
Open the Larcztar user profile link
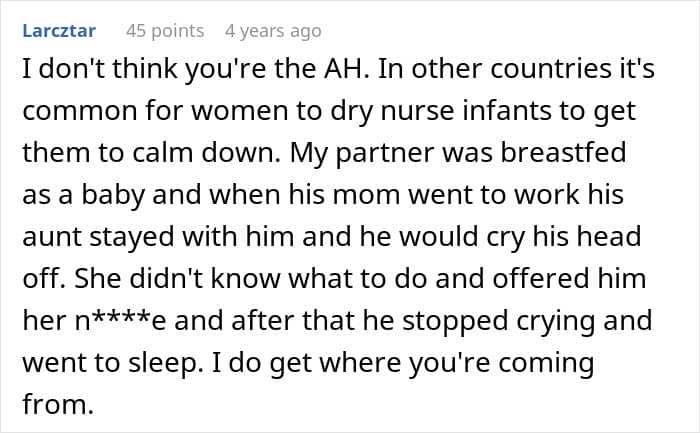click(59, 31)
